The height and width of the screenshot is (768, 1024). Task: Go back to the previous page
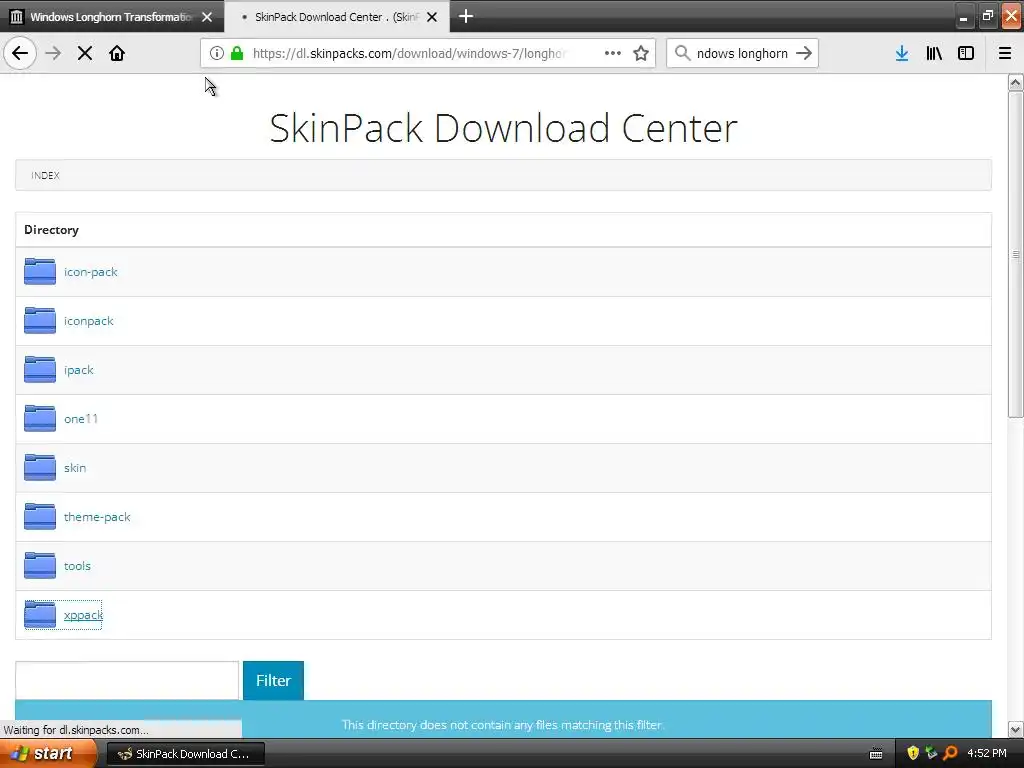(20, 54)
